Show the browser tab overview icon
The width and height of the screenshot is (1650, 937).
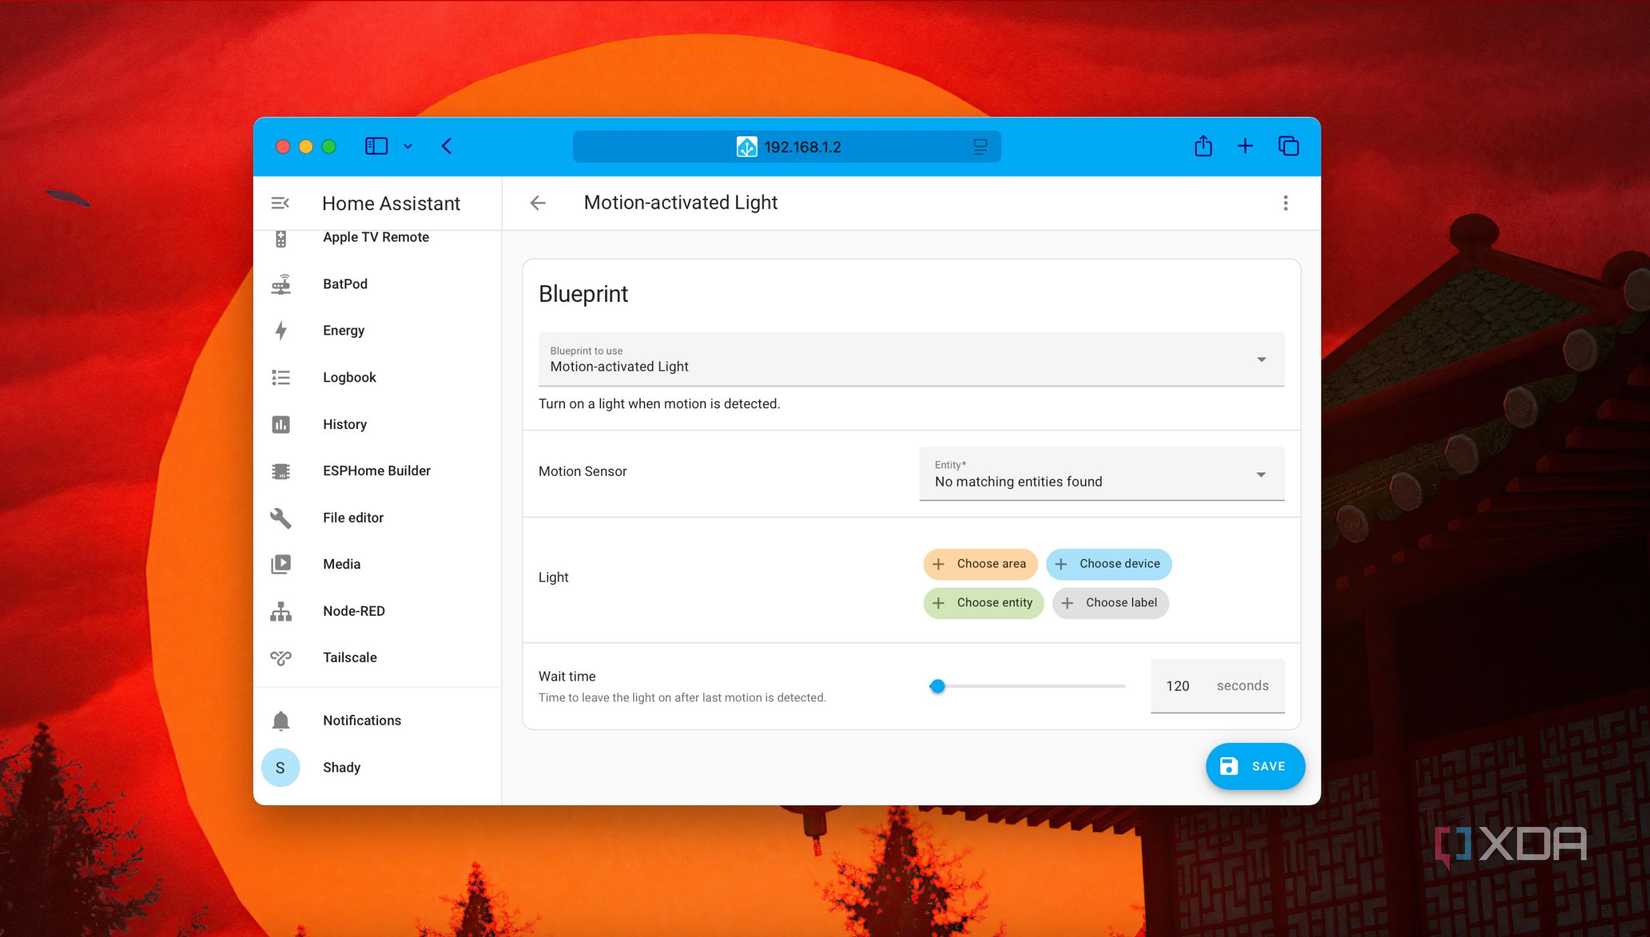click(1288, 146)
